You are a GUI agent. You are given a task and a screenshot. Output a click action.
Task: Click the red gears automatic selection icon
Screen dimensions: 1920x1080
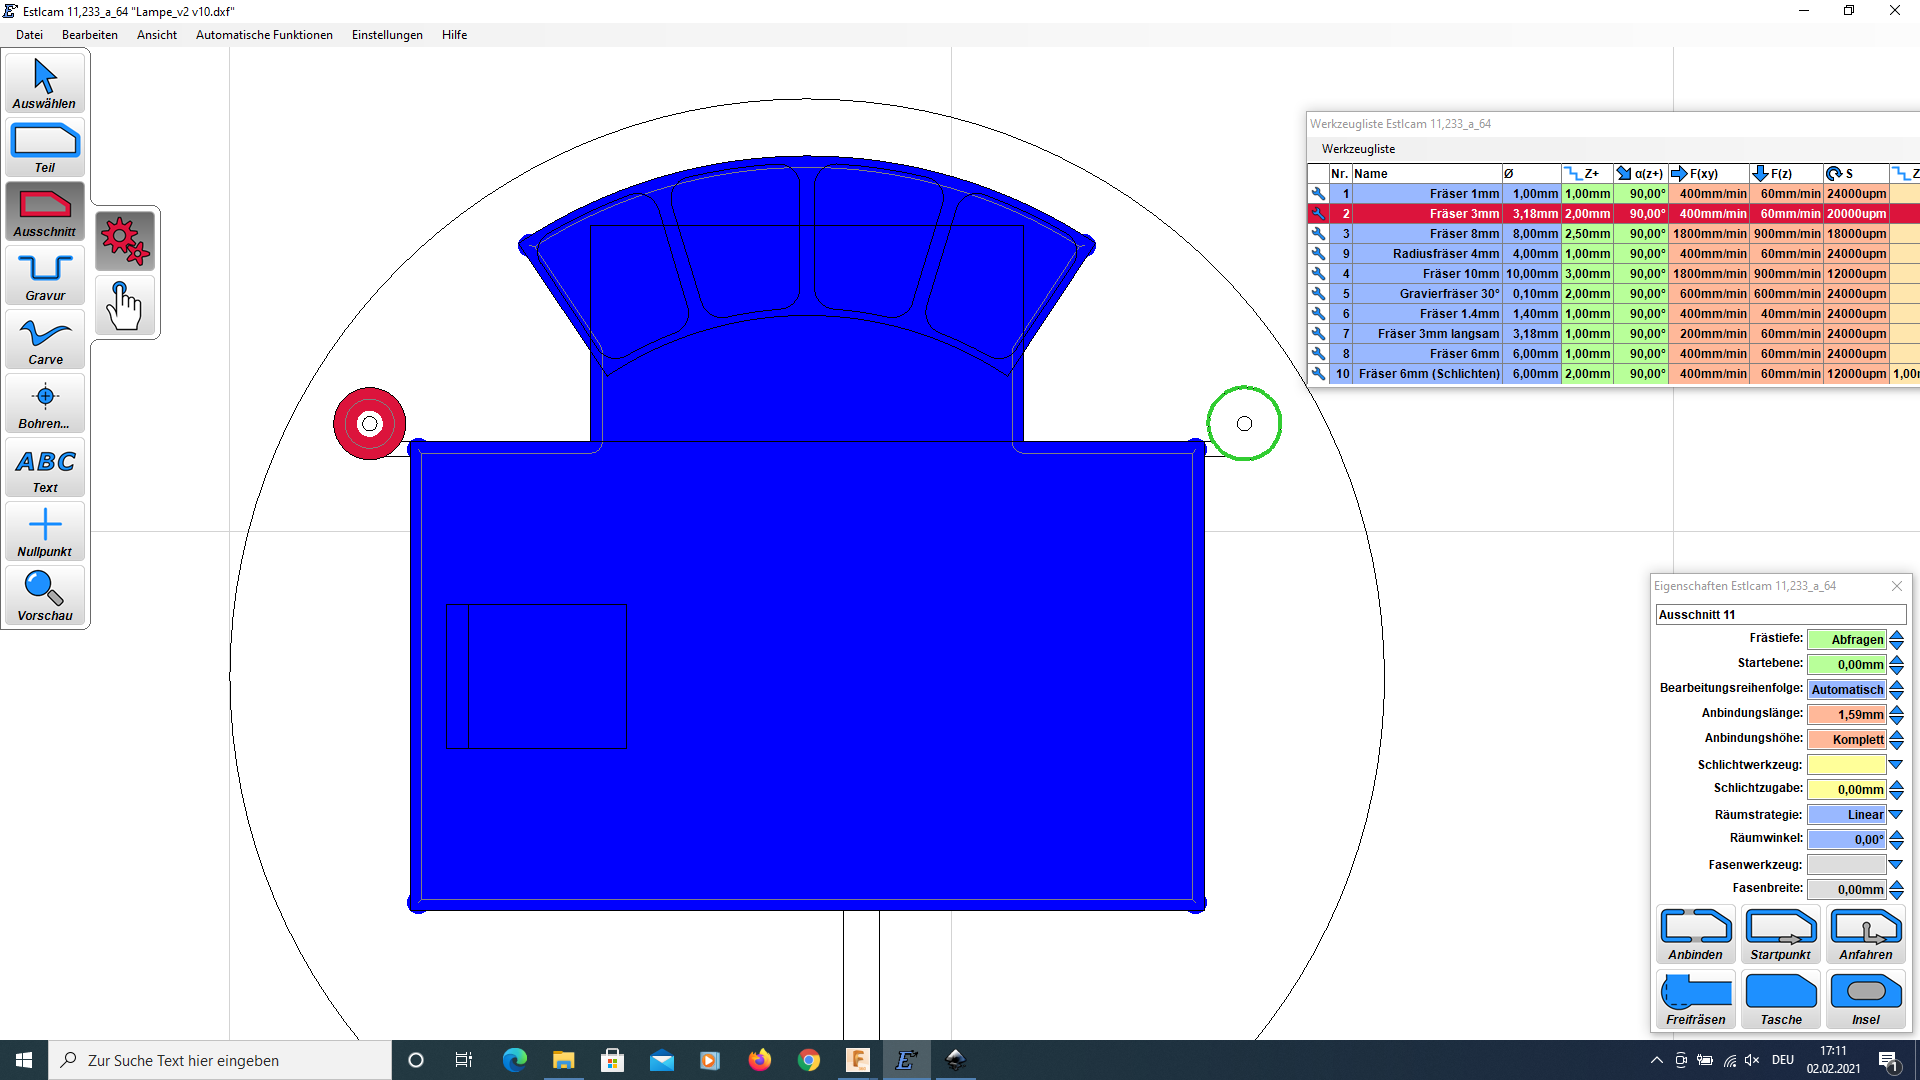(125, 241)
